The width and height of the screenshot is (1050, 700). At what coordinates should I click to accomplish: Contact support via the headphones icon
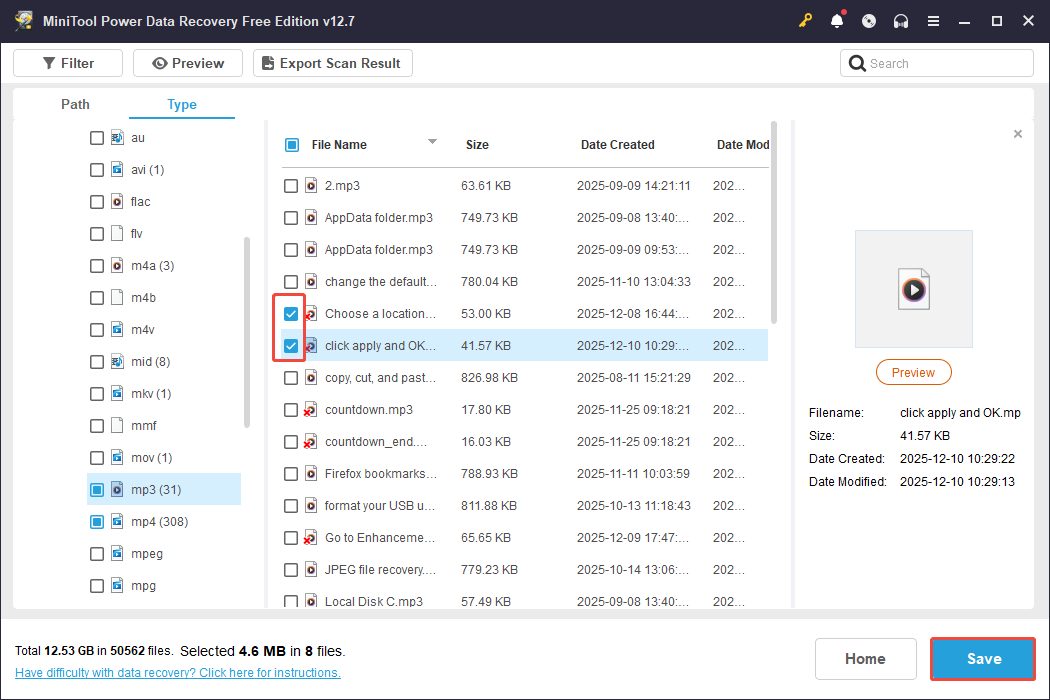901,20
